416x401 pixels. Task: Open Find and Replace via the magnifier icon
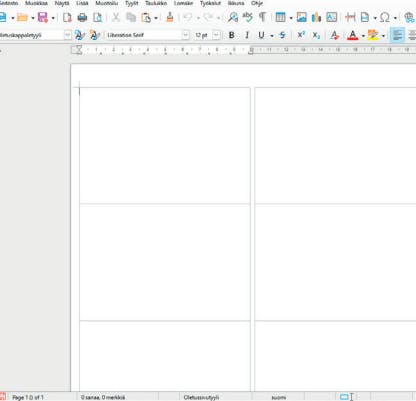(x=233, y=17)
